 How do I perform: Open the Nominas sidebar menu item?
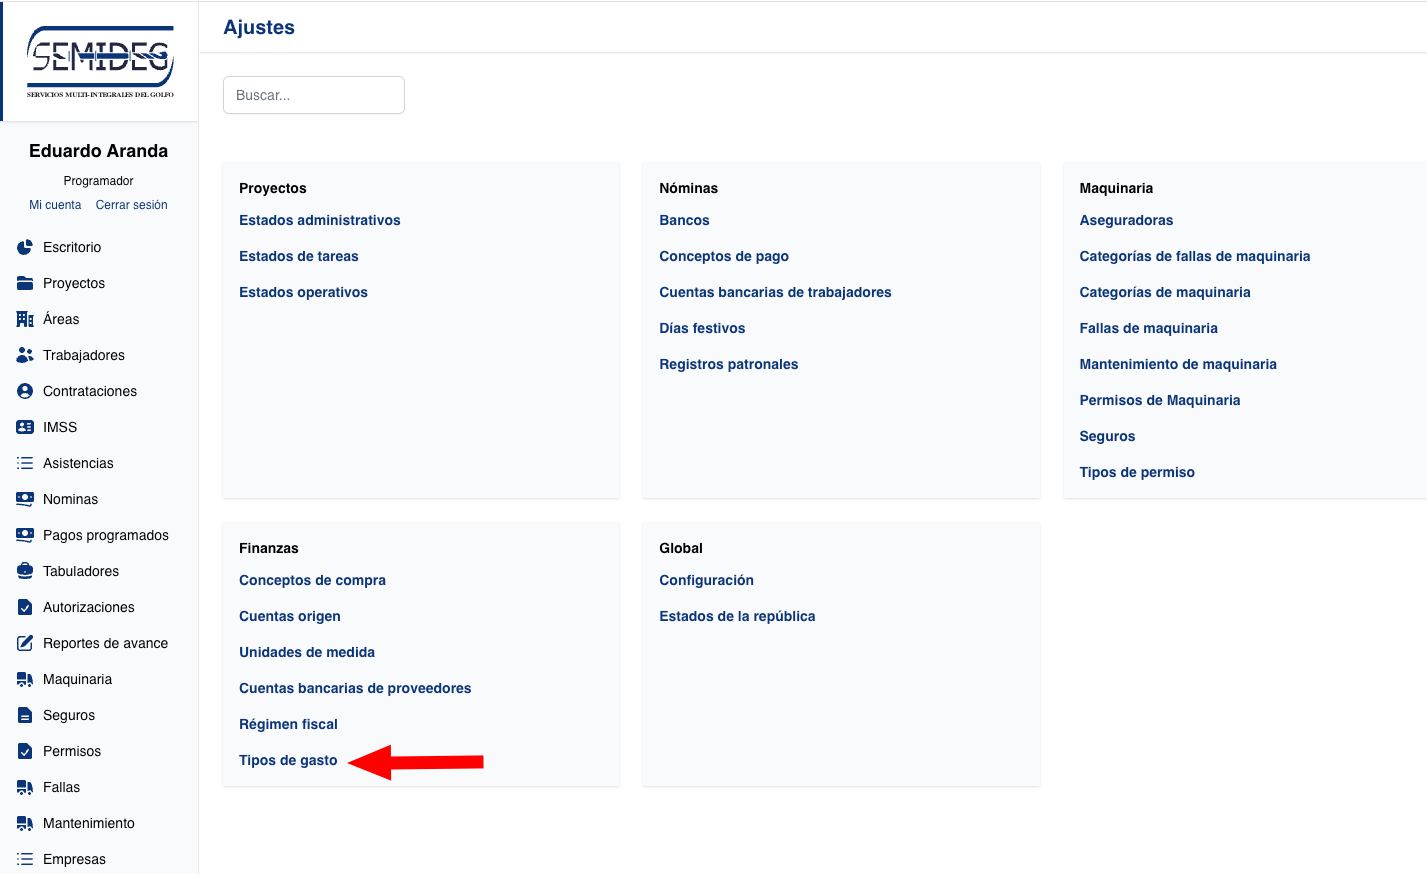coord(70,499)
